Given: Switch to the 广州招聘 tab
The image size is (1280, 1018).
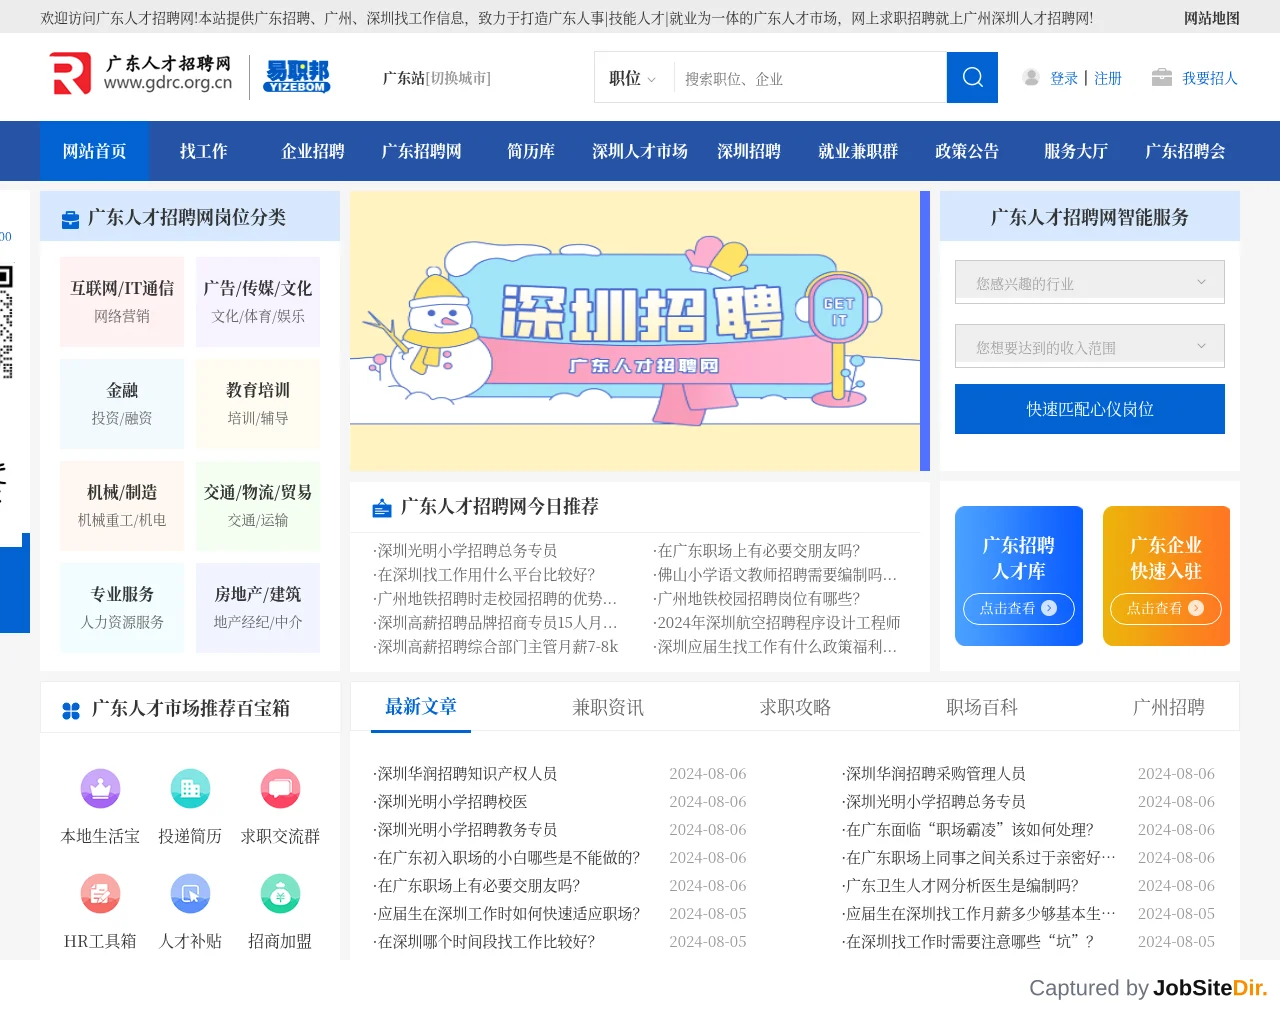Looking at the screenshot, I should click(x=1169, y=708).
